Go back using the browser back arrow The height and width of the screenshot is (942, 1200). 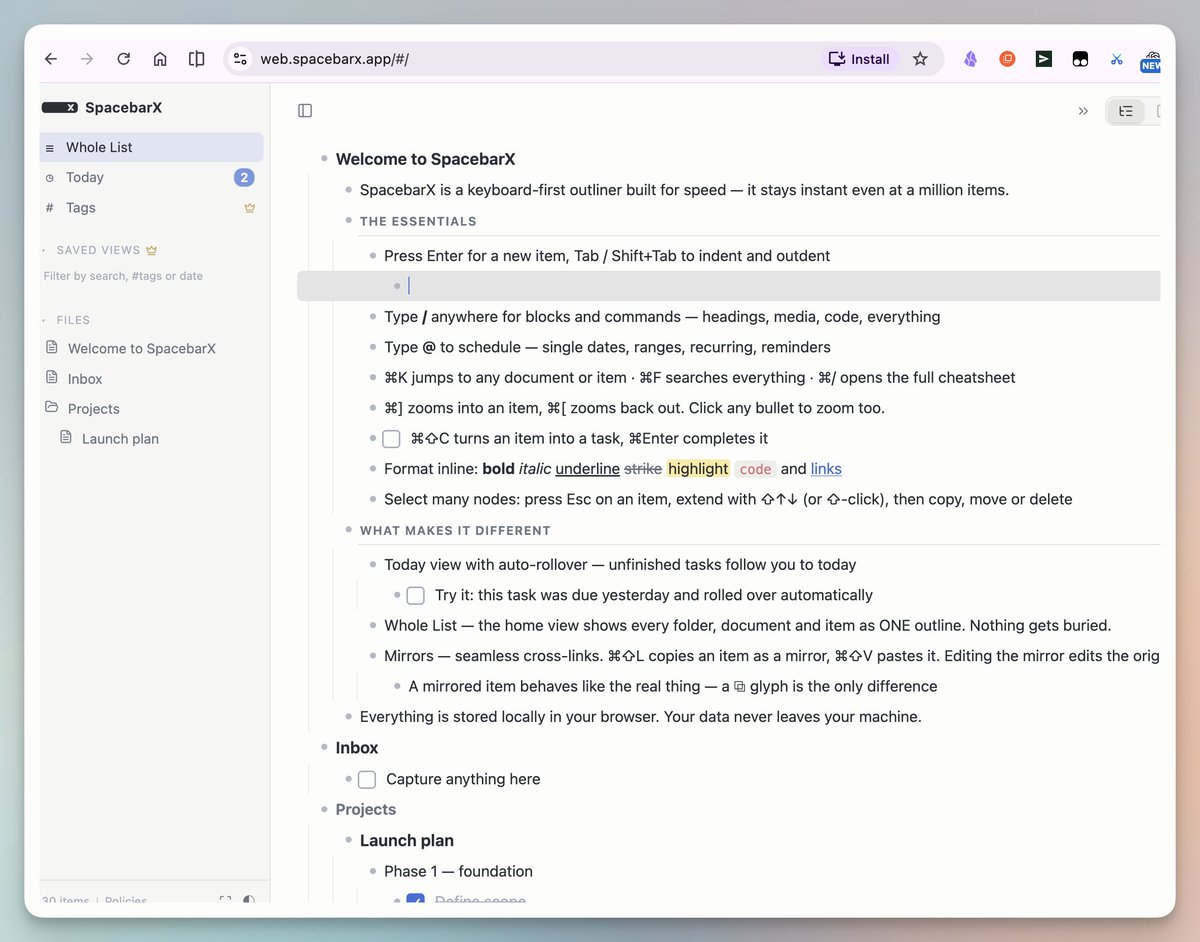(x=51, y=59)
